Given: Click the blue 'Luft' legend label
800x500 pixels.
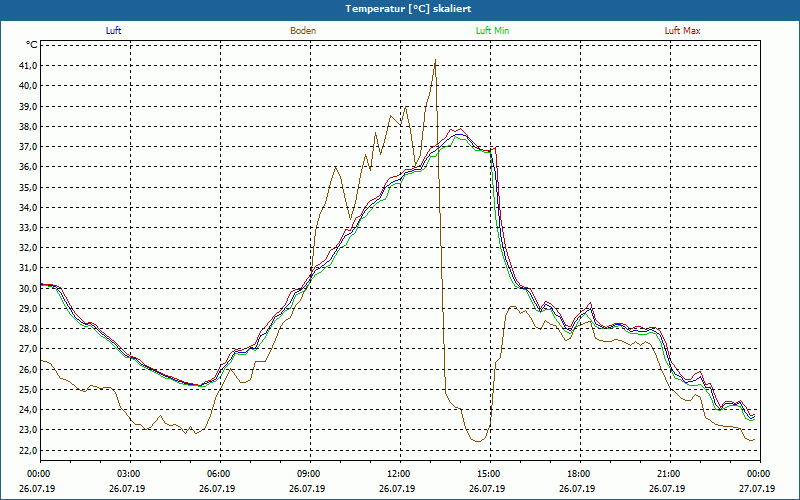Looking at the screenshot, I should pos(113,31).
